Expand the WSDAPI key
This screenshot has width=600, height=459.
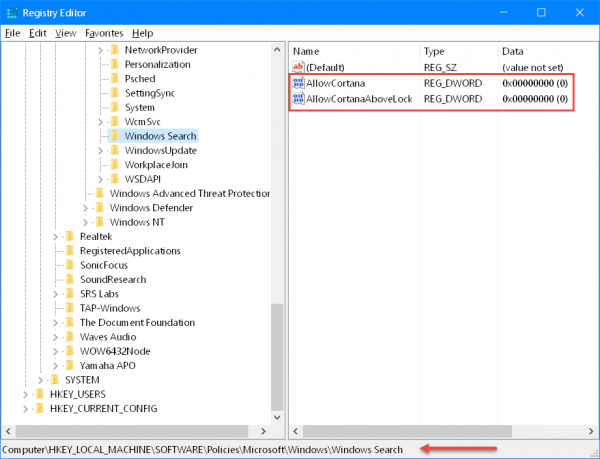coord(100,179)
